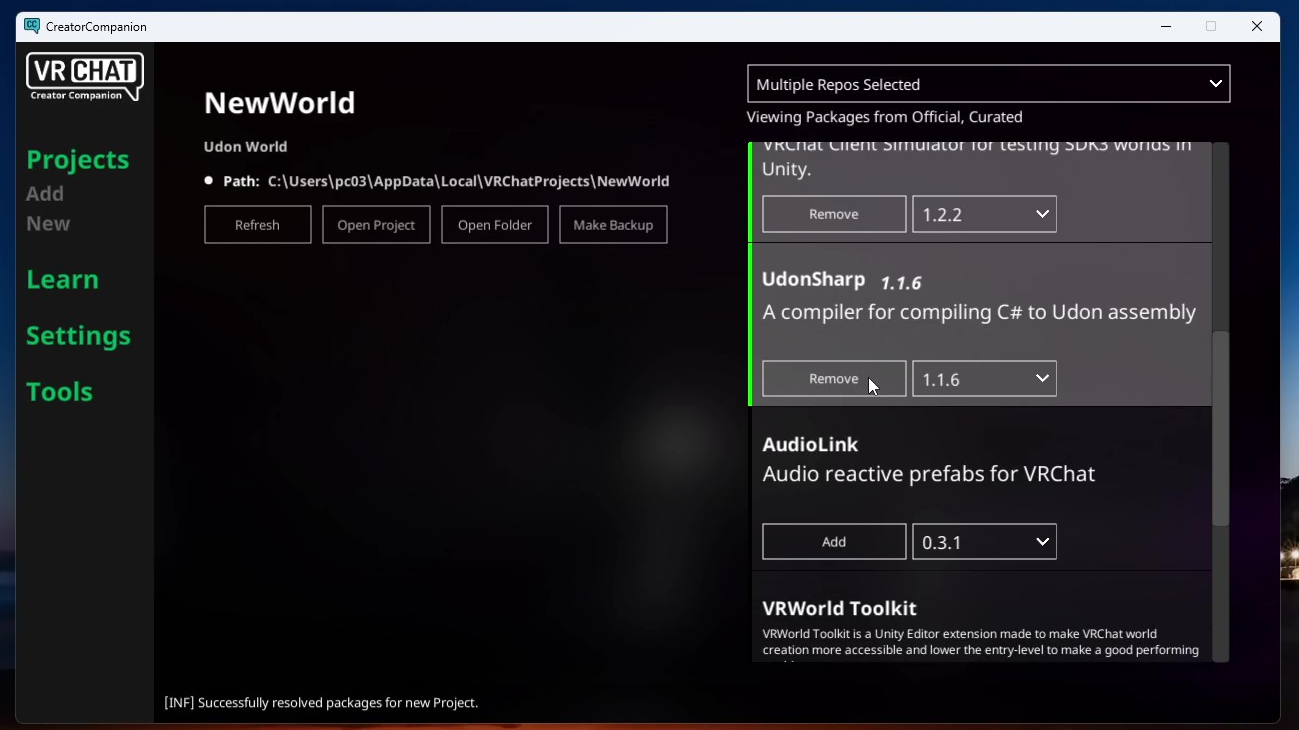The image size is (1299, 730).
Task: Open the AudioLink 0.3.1 version dropdown
Action: tap(984, 542)
